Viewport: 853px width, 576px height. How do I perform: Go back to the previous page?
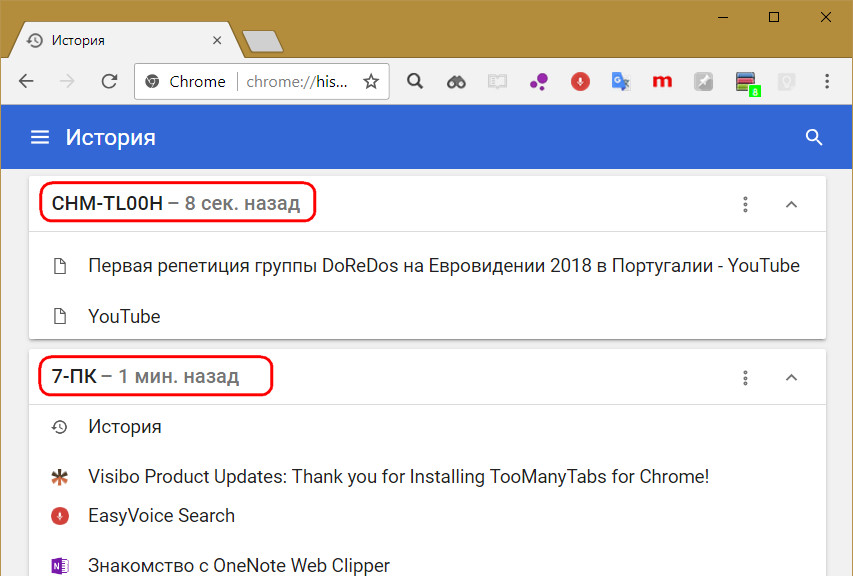point(27,82)
